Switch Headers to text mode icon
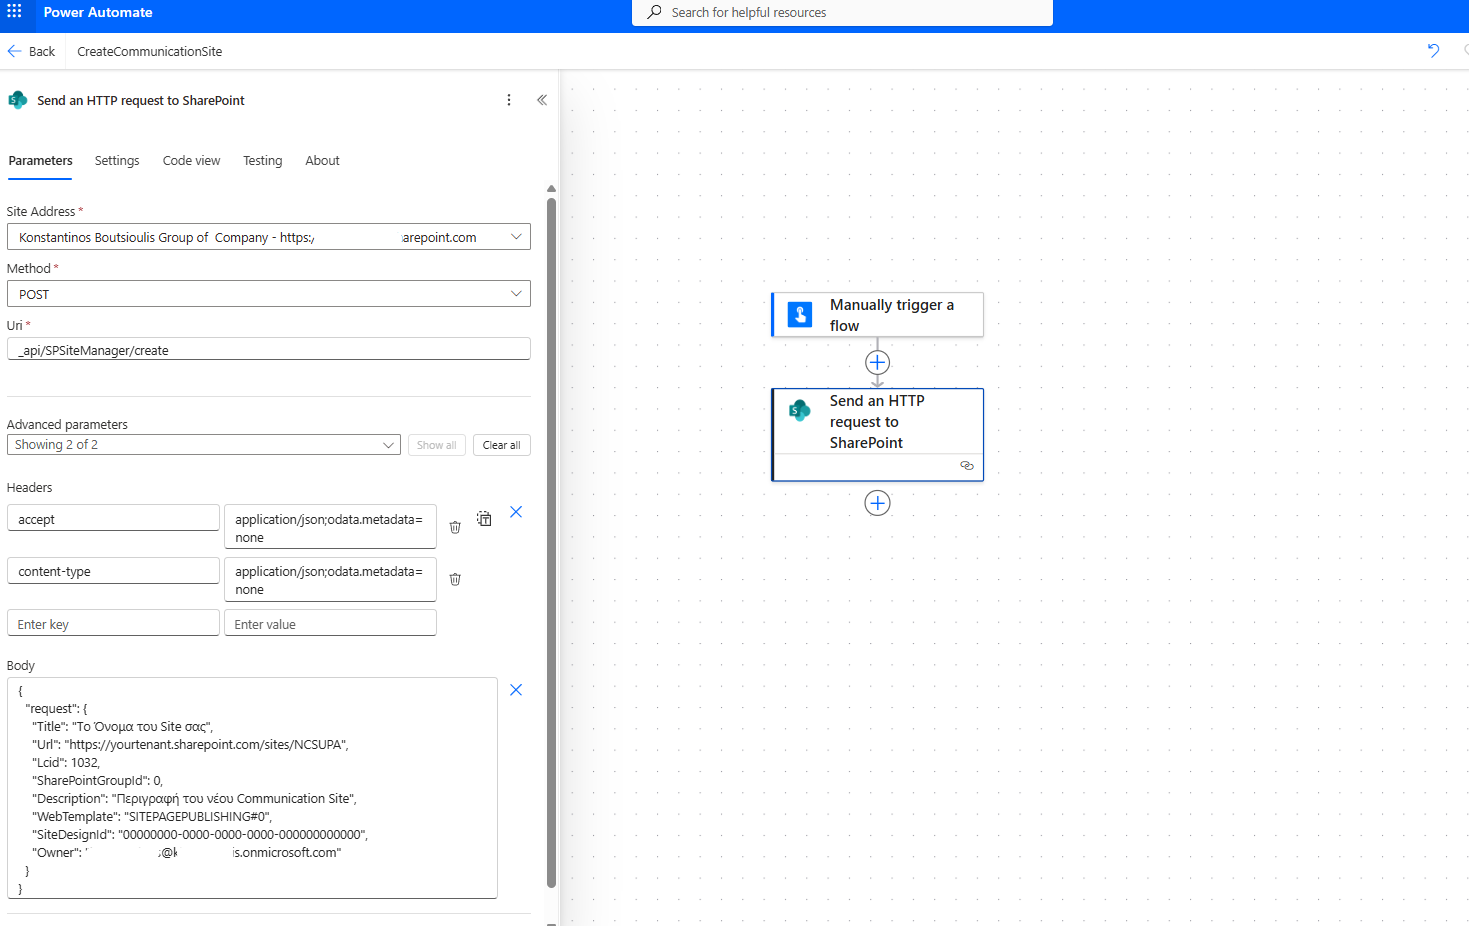This screenshot has width=1469, height=926. pyautogui.click(x=484, y=518)
